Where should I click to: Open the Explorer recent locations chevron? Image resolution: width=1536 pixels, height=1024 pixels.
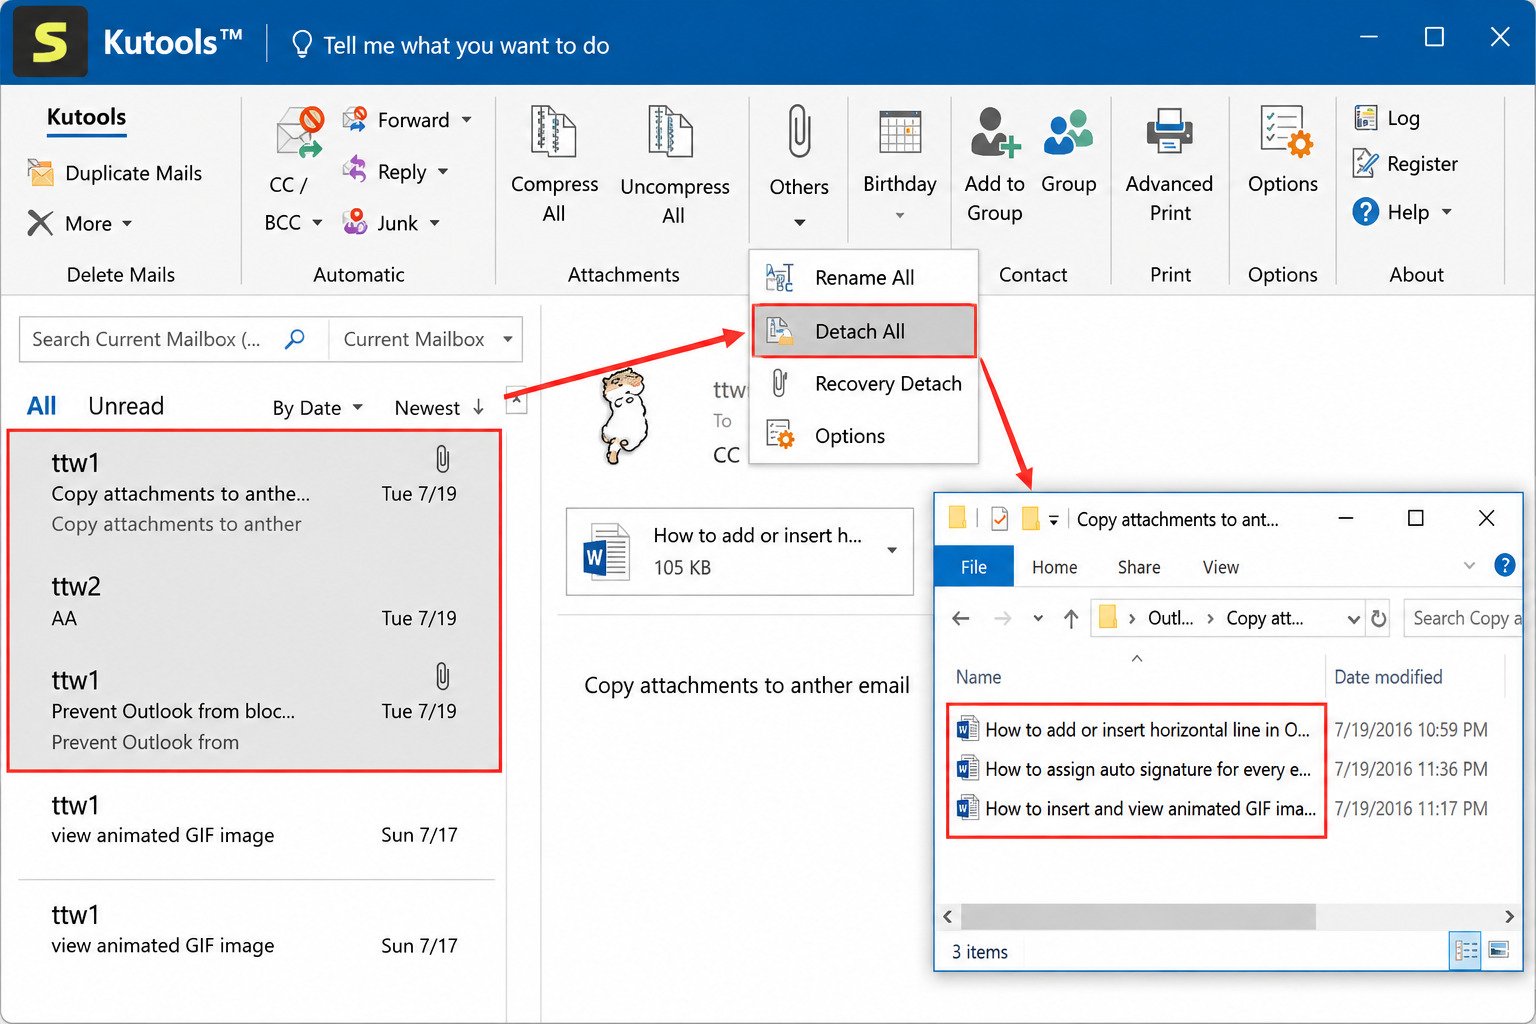click(1038, 619)
